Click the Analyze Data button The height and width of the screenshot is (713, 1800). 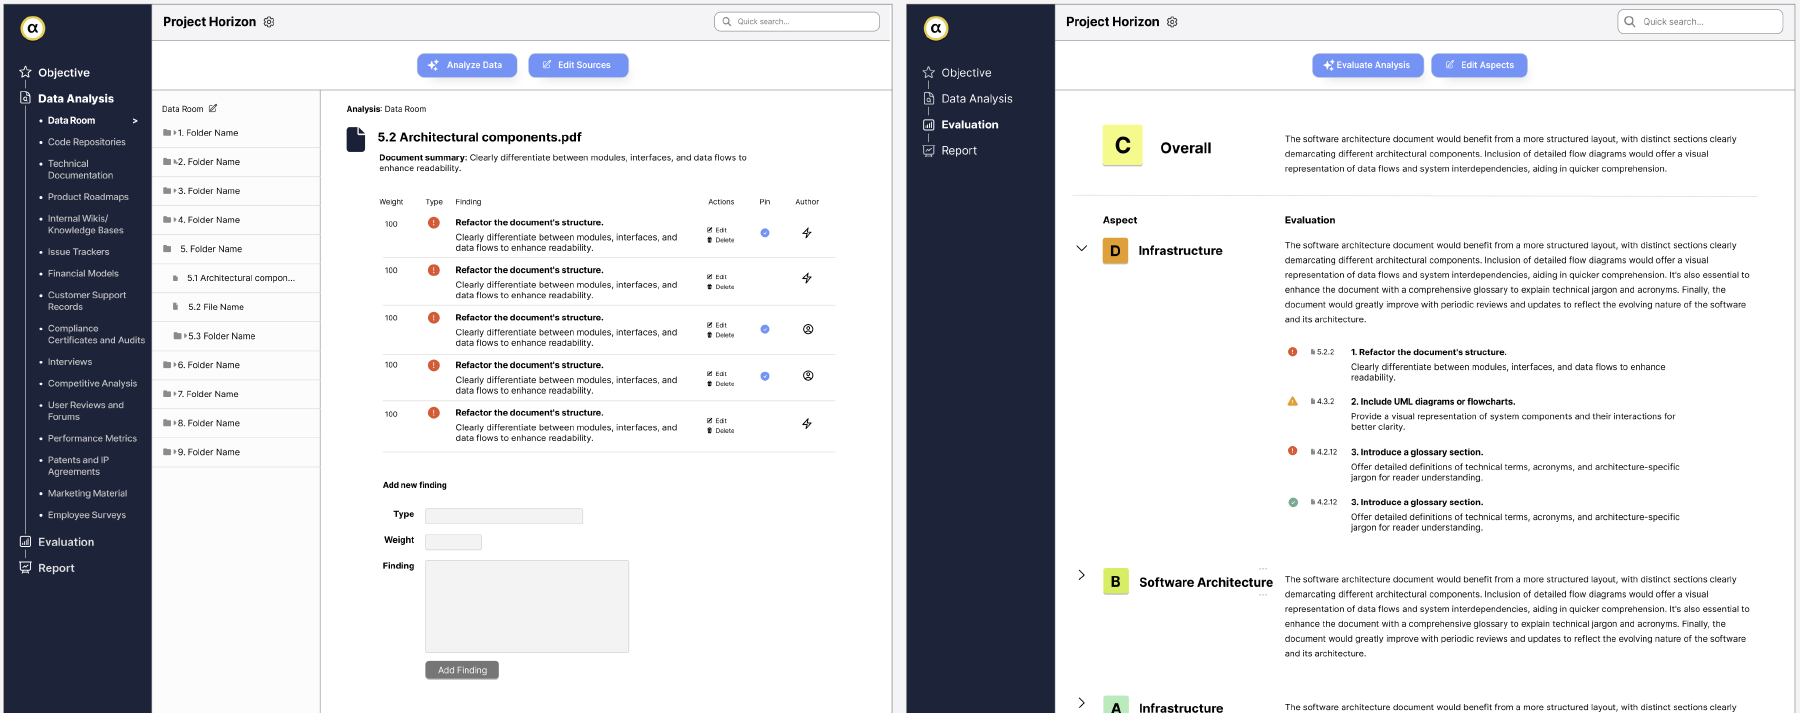[x=467, y=65]
